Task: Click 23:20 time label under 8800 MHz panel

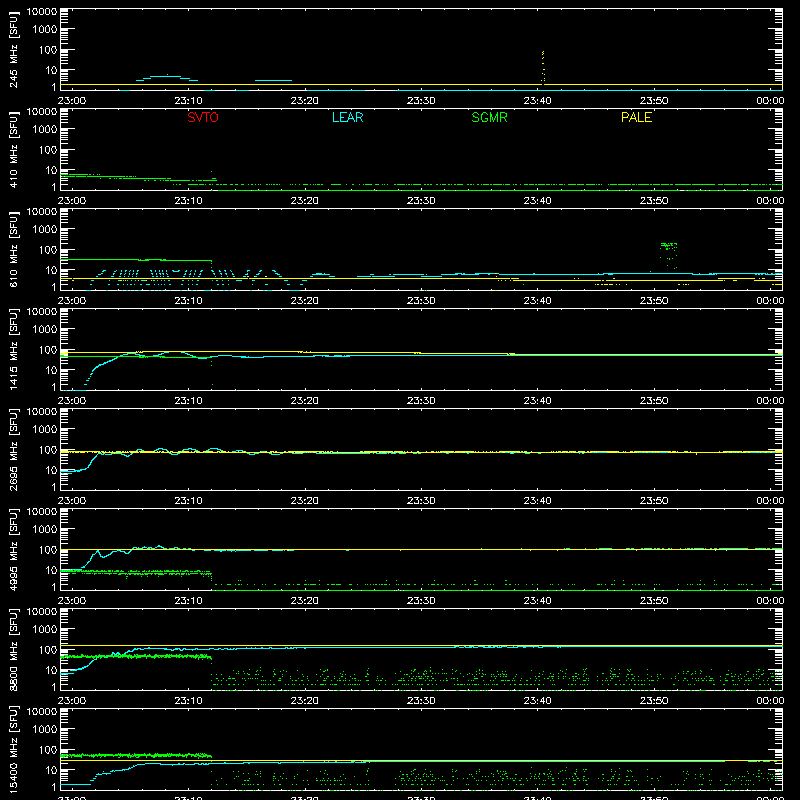Action: [305, 701]
